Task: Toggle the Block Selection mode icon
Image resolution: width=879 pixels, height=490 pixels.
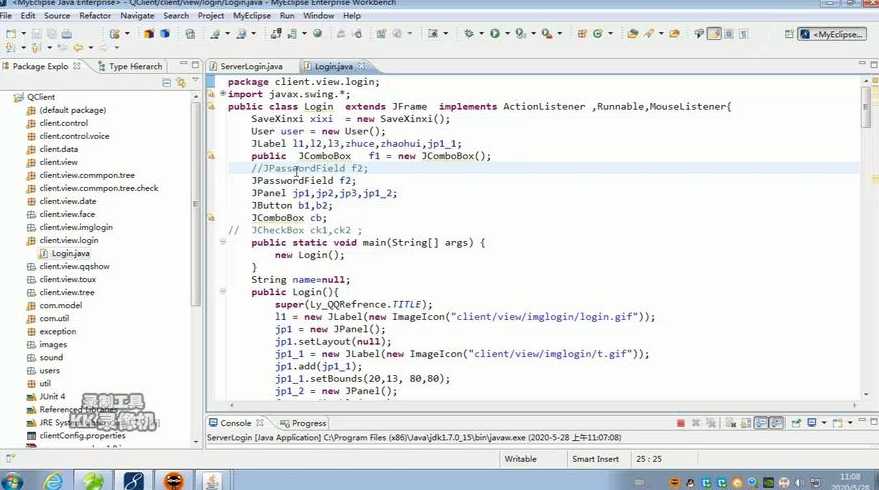Action: [x=729, y=34]
